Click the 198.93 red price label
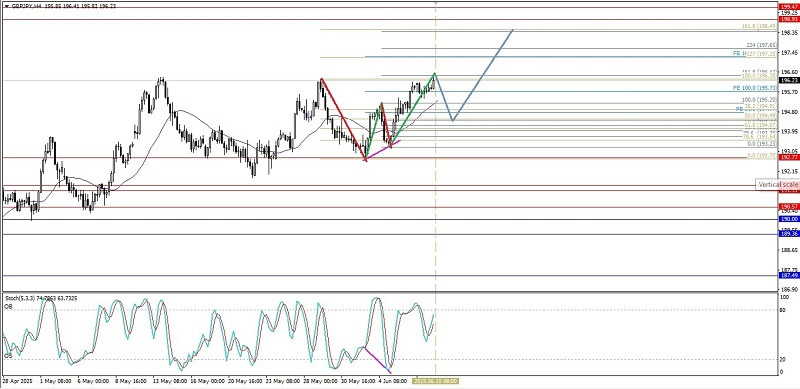800x389 pixels. pos(789,18)
